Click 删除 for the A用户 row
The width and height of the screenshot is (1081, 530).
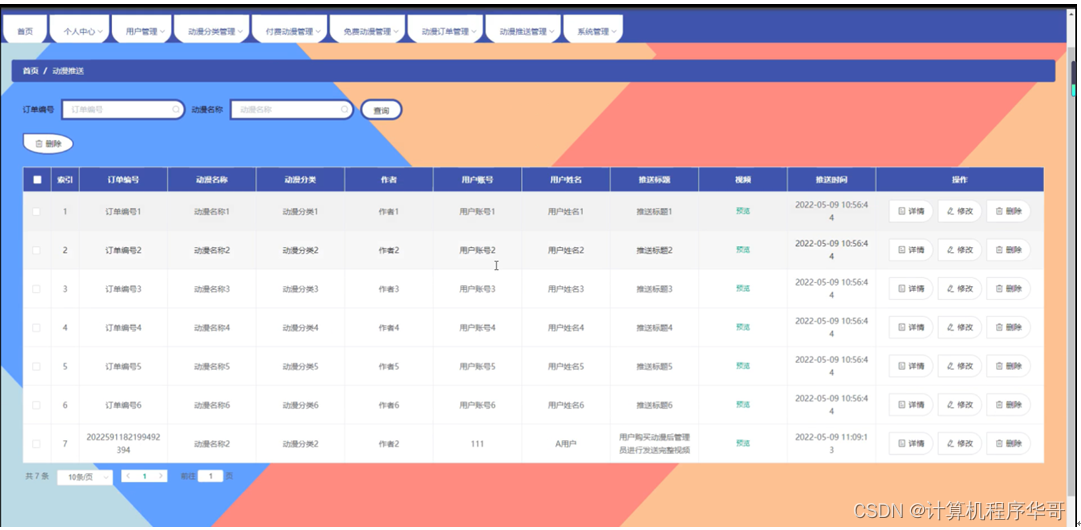(x=1009, y=443)
